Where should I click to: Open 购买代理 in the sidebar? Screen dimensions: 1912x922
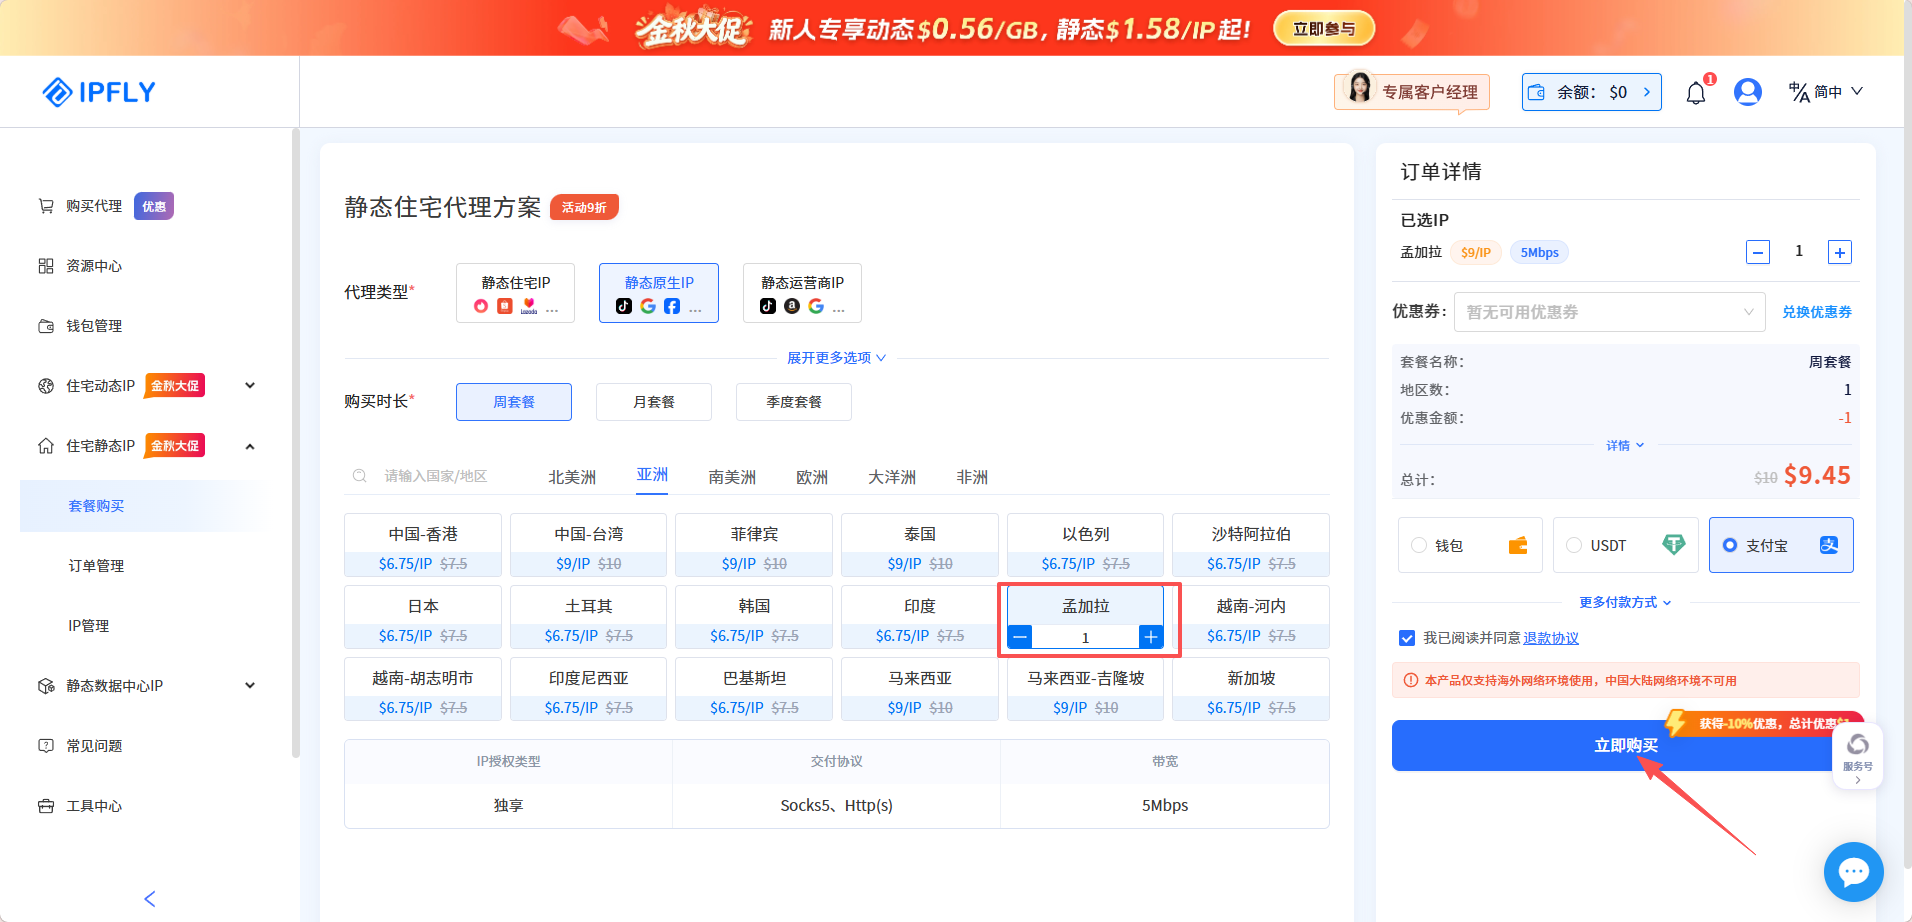pyautogui.click(x=94, y=206)
